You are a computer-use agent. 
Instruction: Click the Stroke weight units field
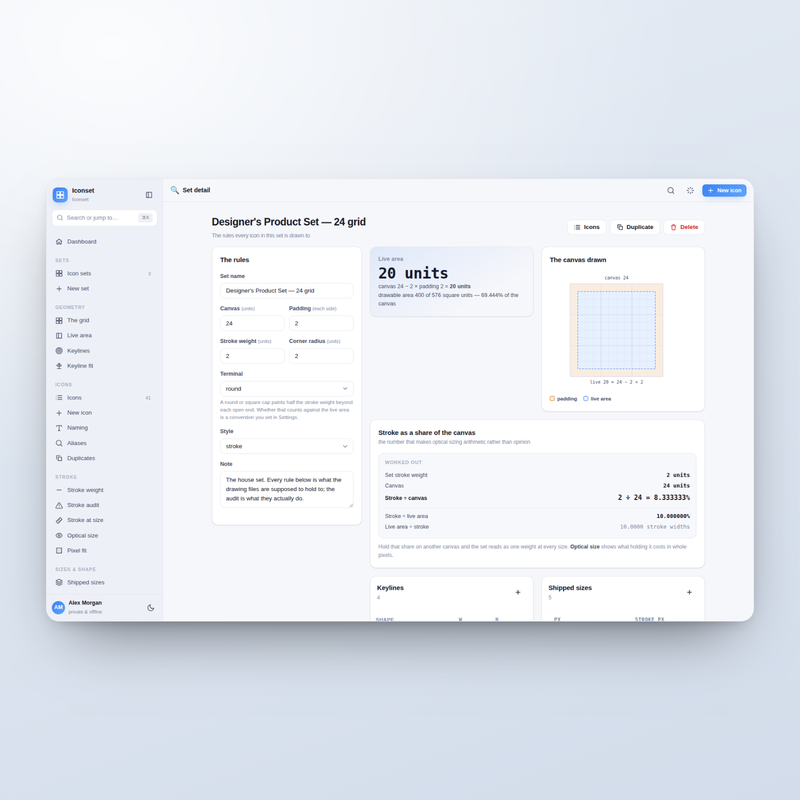(x=252, y=356)
